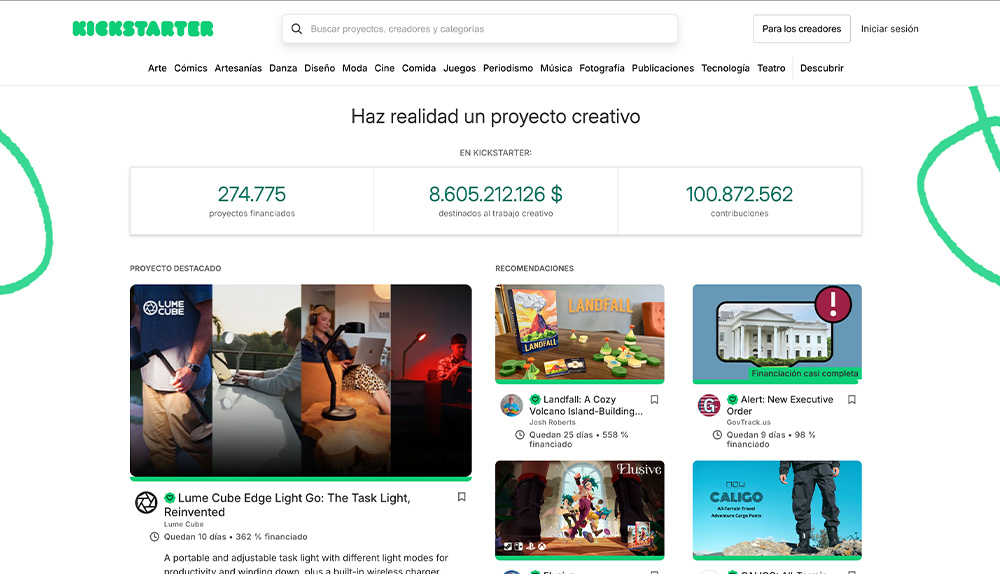This screenshot has width=1000, height=574.
Task: Focus the Buscar proyectos search field
Action: tap(480, 29)
